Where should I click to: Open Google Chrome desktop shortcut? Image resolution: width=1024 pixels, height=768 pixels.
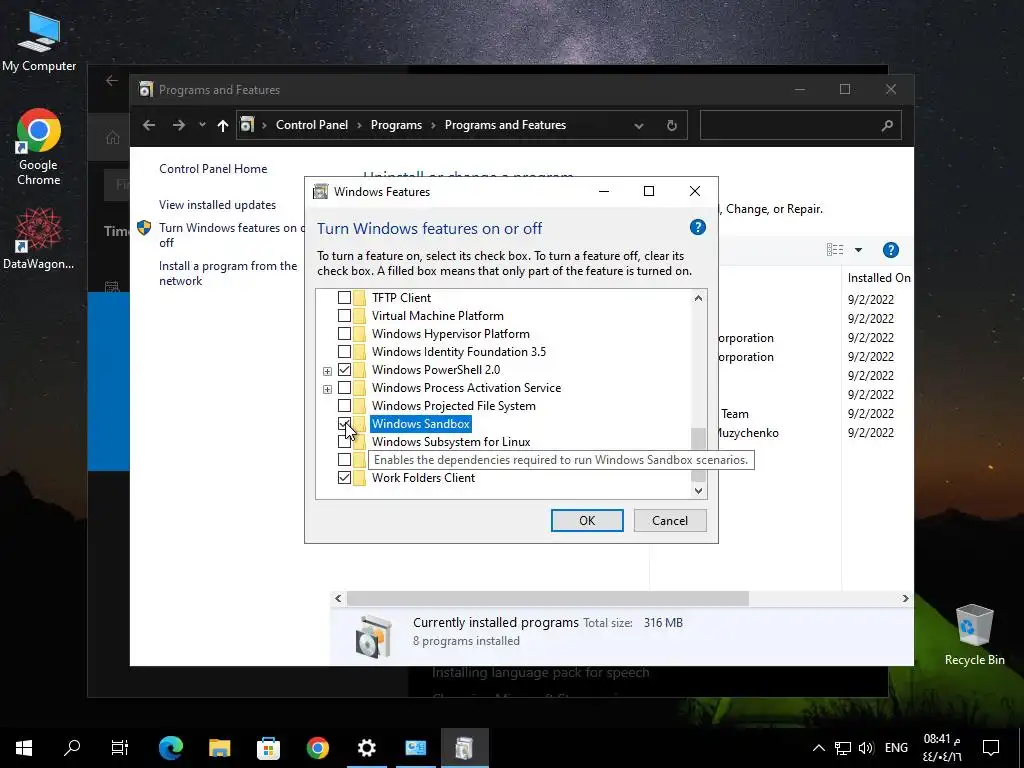(39, 147)
